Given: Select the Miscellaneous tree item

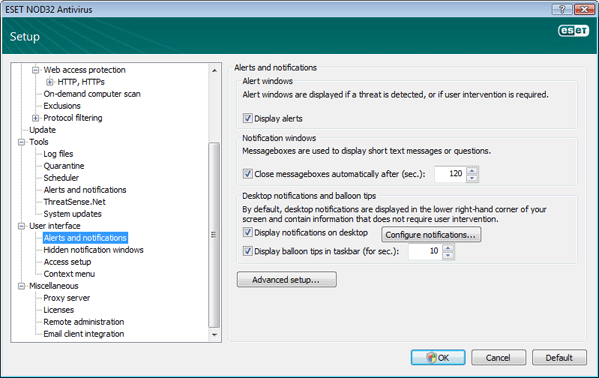Looking at the screenshot, I should (x=53, y=286).
